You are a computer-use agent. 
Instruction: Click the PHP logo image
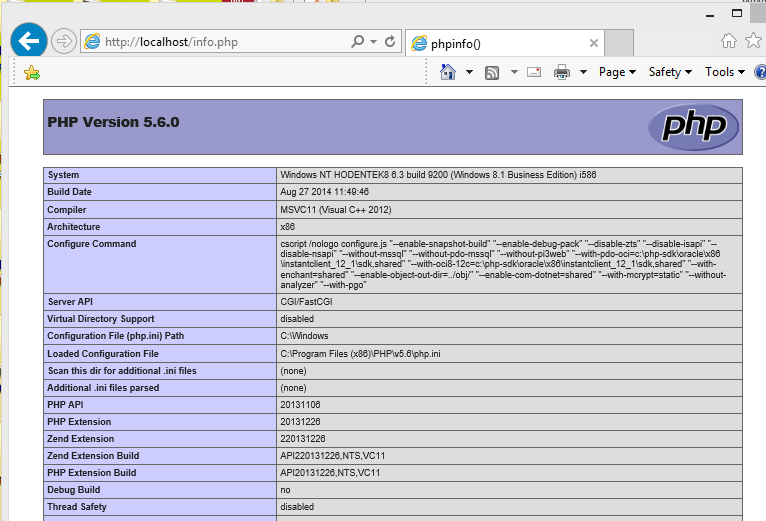pyautogui.click(x=694, y=127)
